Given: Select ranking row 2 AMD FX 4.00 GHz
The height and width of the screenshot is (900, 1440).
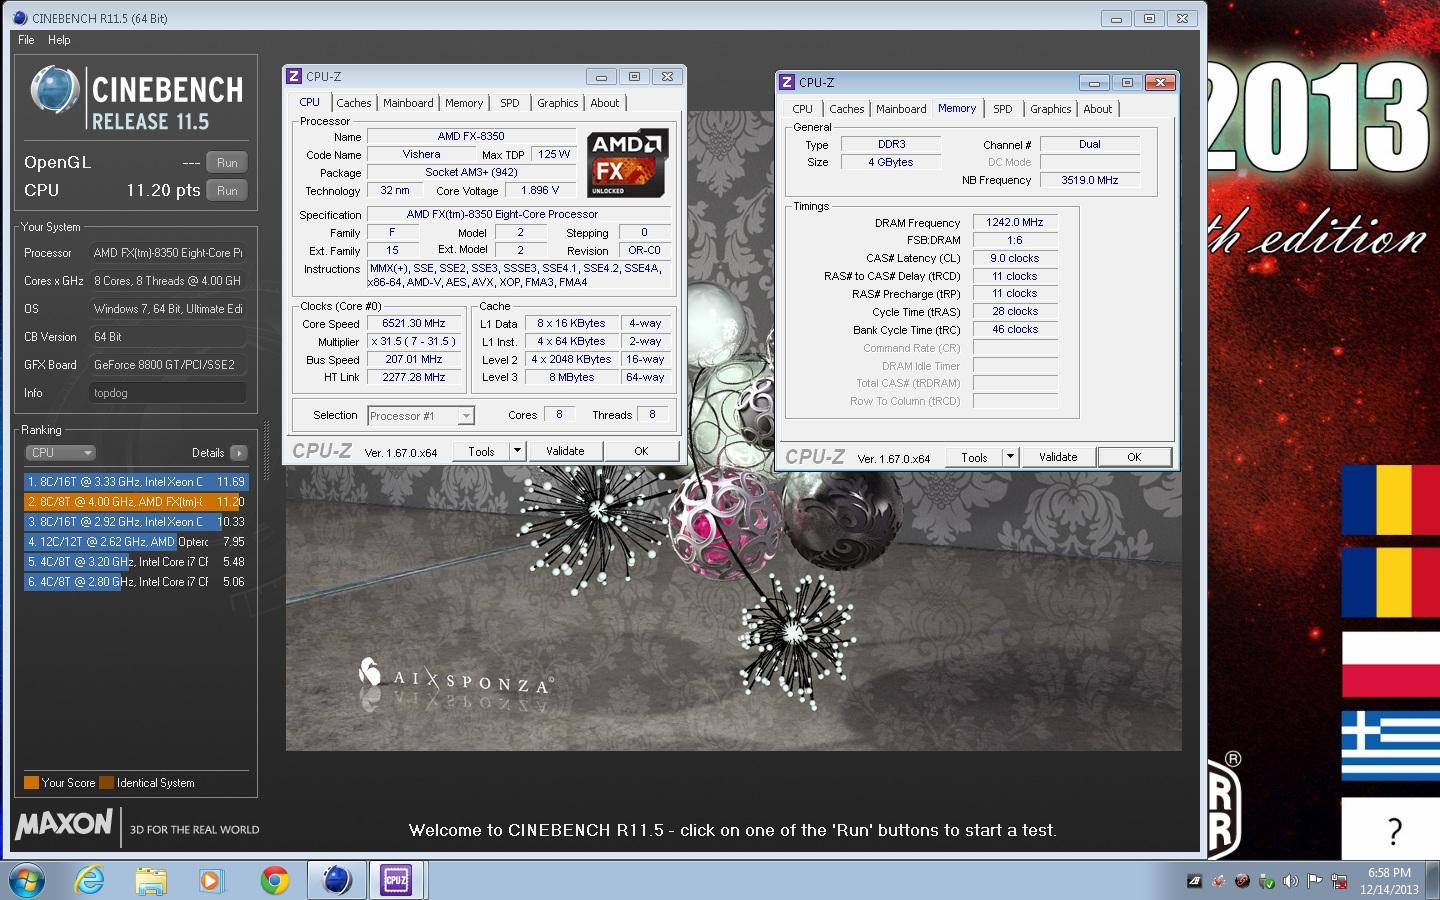Looking at the screenshot, I should [x=135, y=502].
